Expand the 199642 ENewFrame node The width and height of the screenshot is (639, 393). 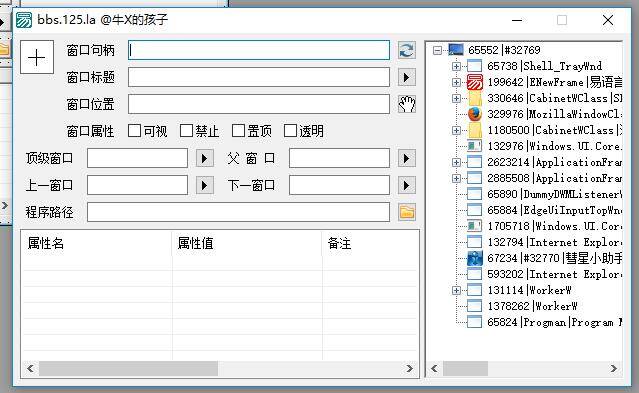click(456, 82)
